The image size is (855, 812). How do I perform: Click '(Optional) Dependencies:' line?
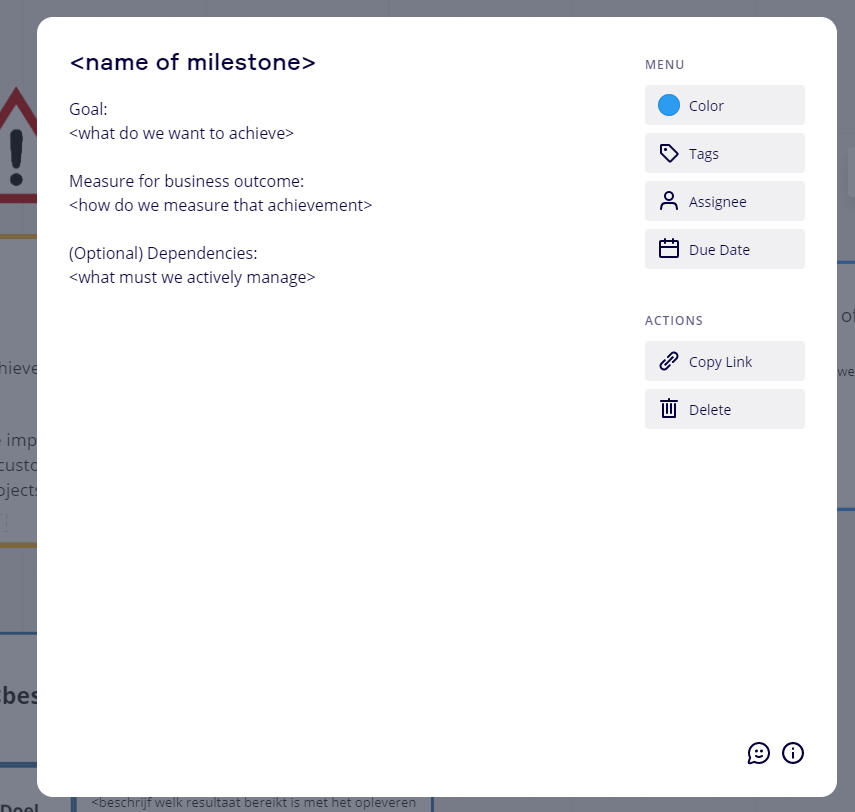[163, 253]
